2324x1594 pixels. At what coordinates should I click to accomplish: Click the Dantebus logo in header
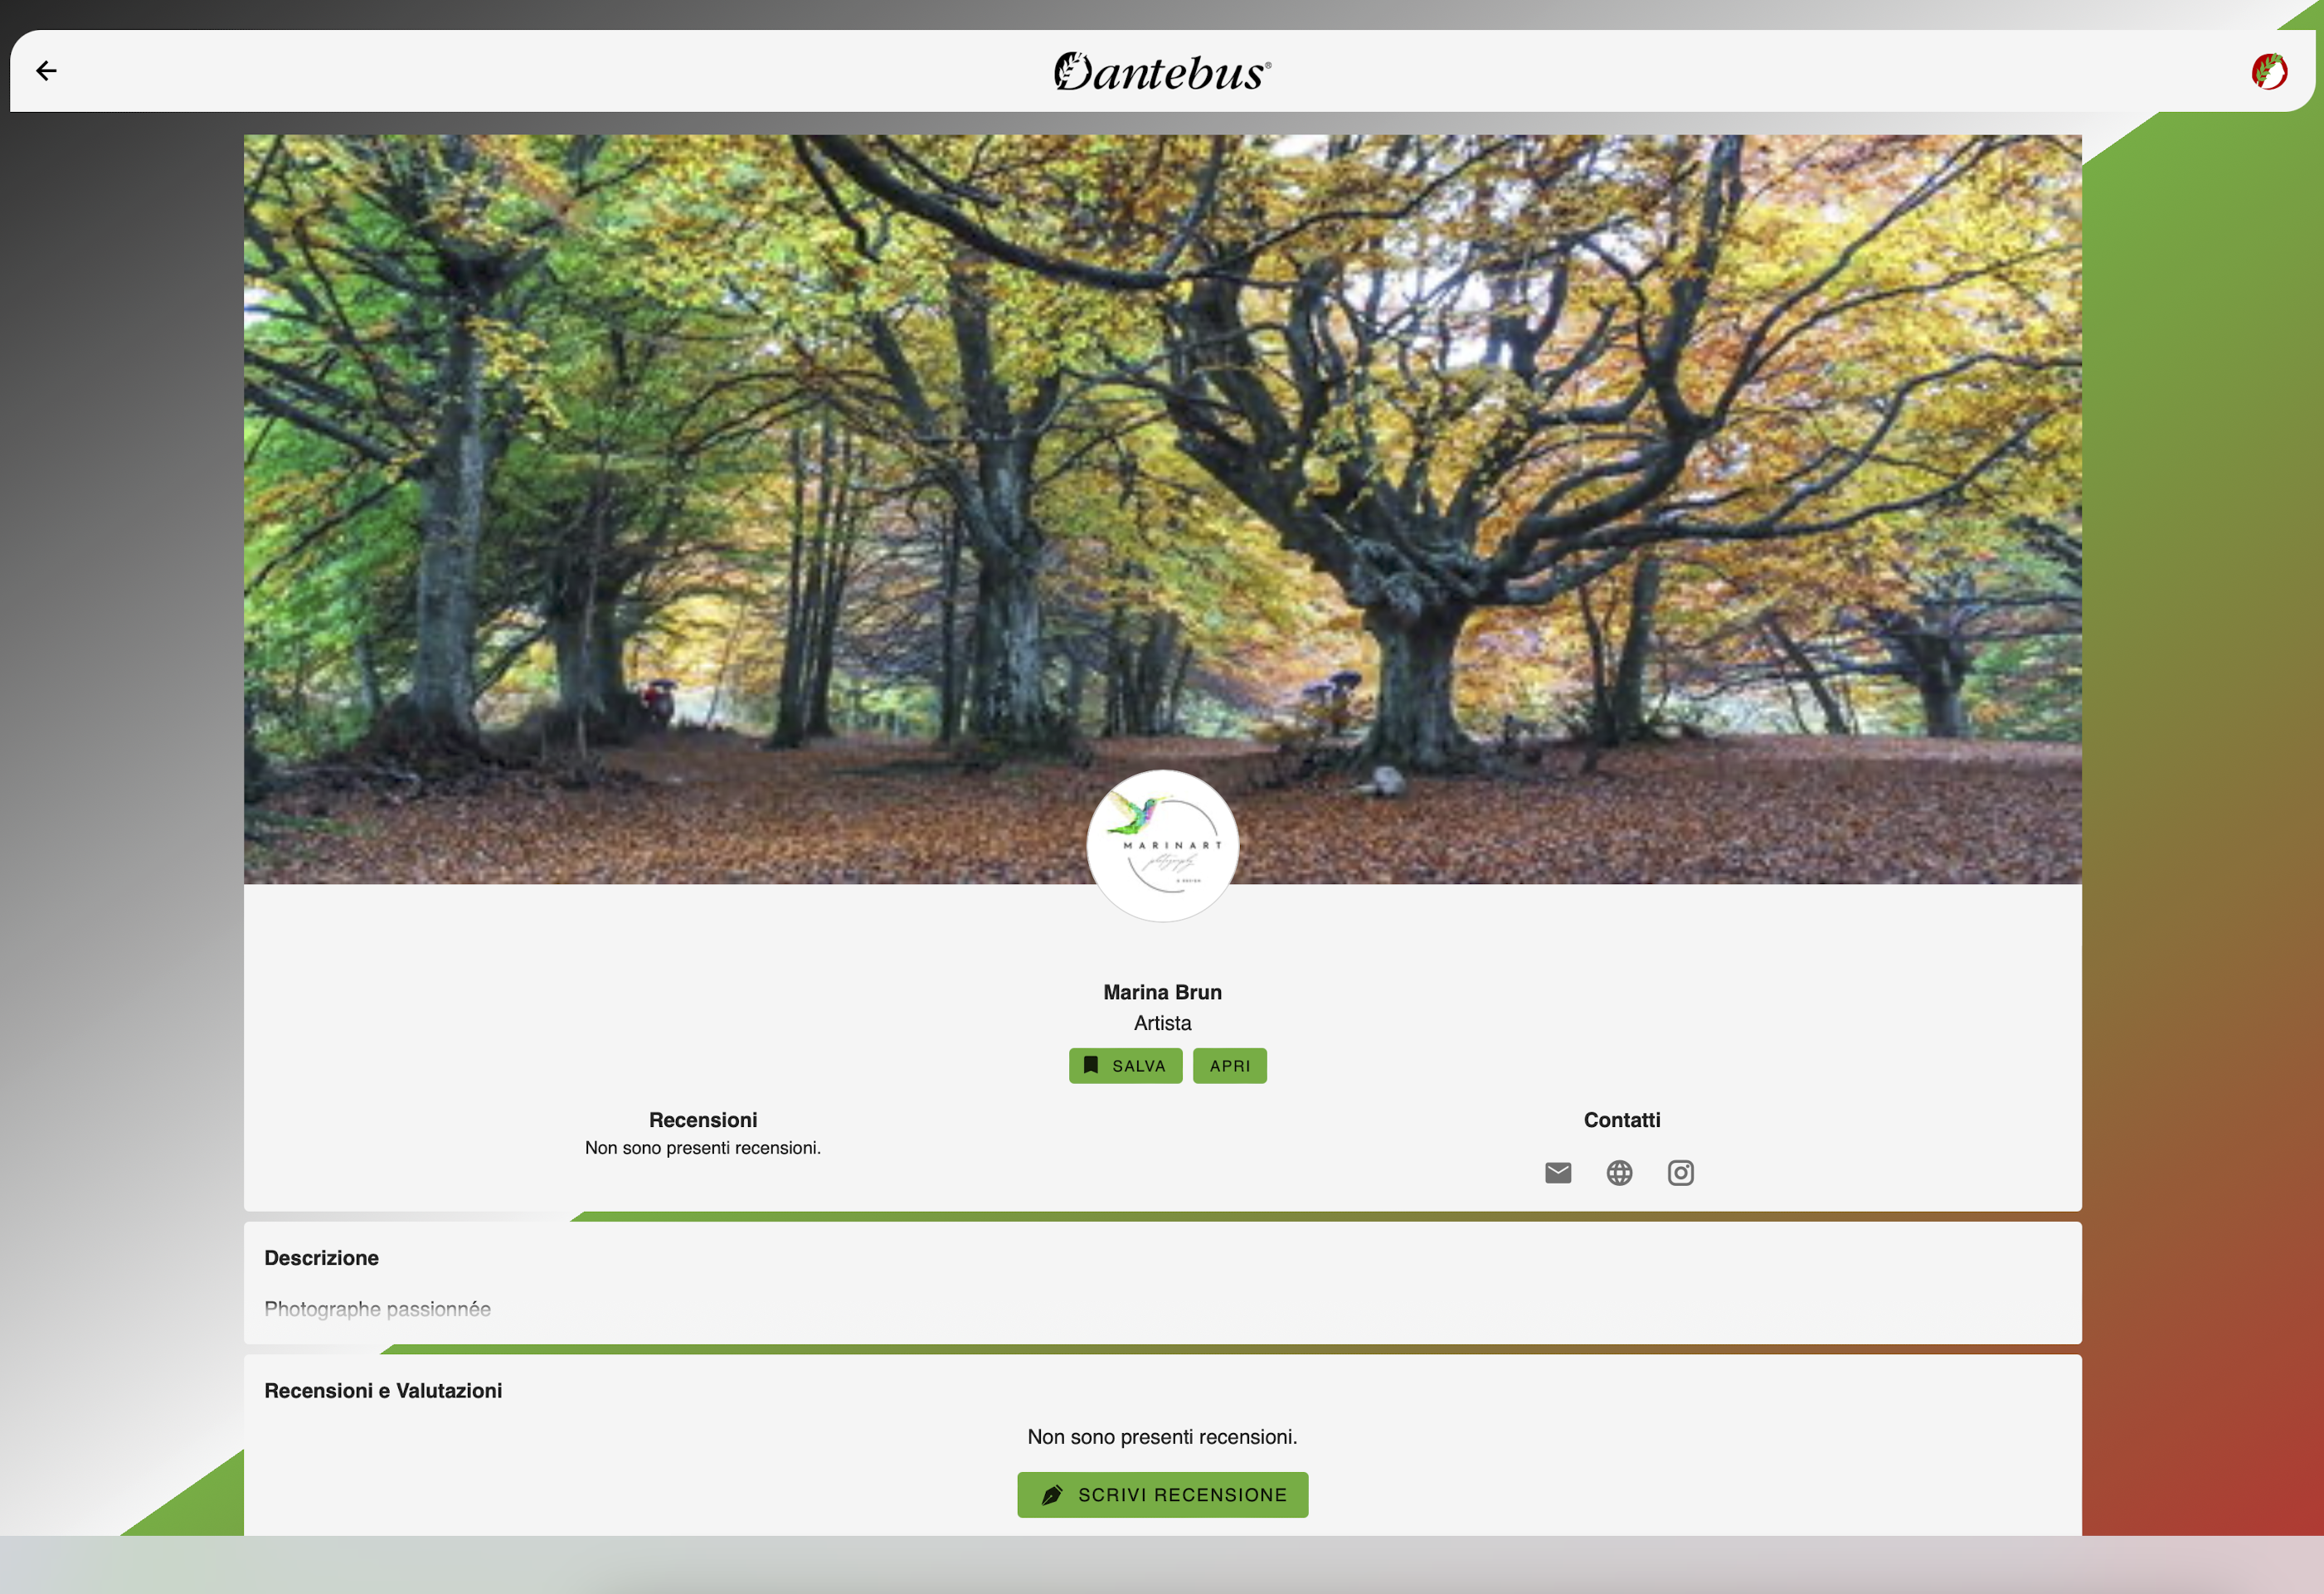click(x=1162, y=72)
